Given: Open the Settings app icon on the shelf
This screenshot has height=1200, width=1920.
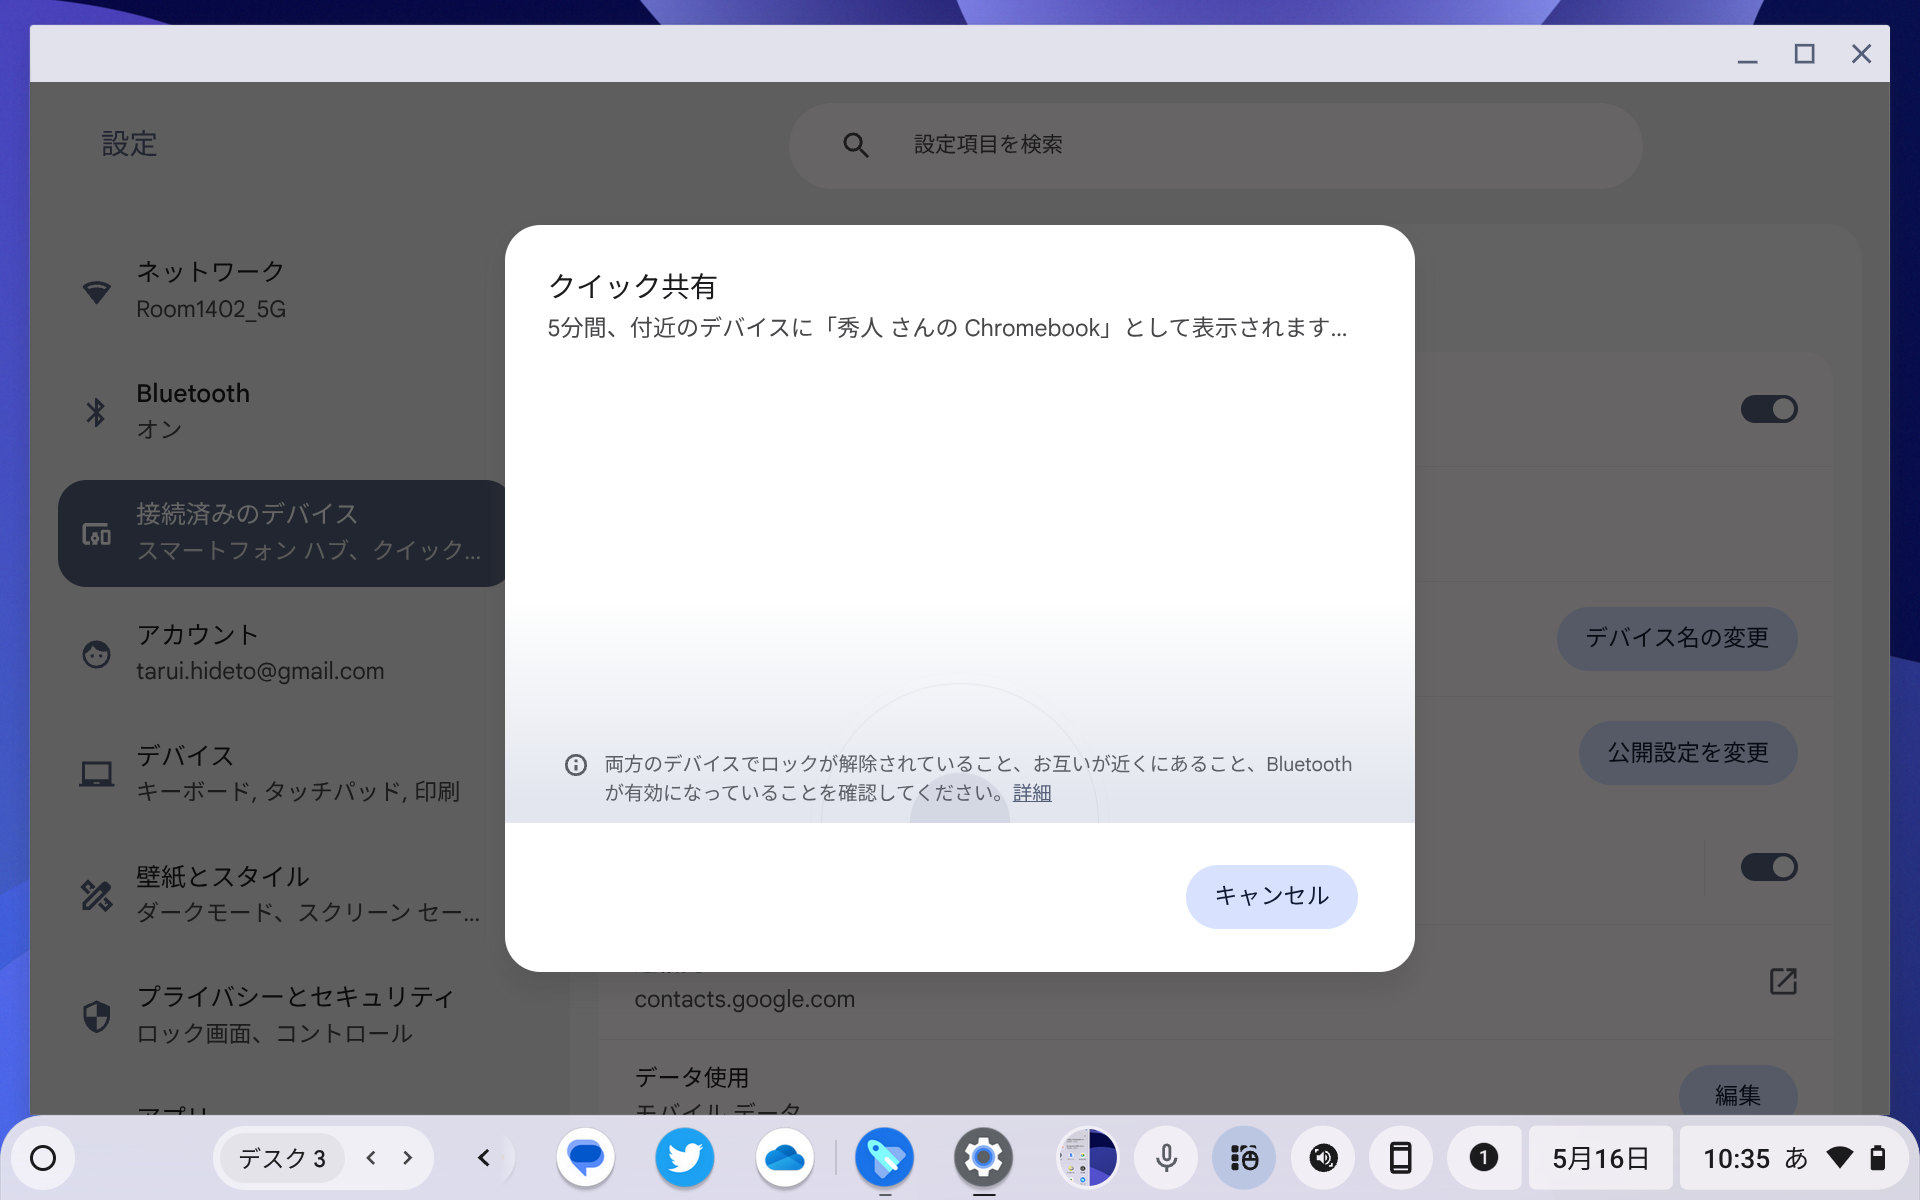Looking at the screenshot, I should pyautogui.click(x=984, y=1157).
